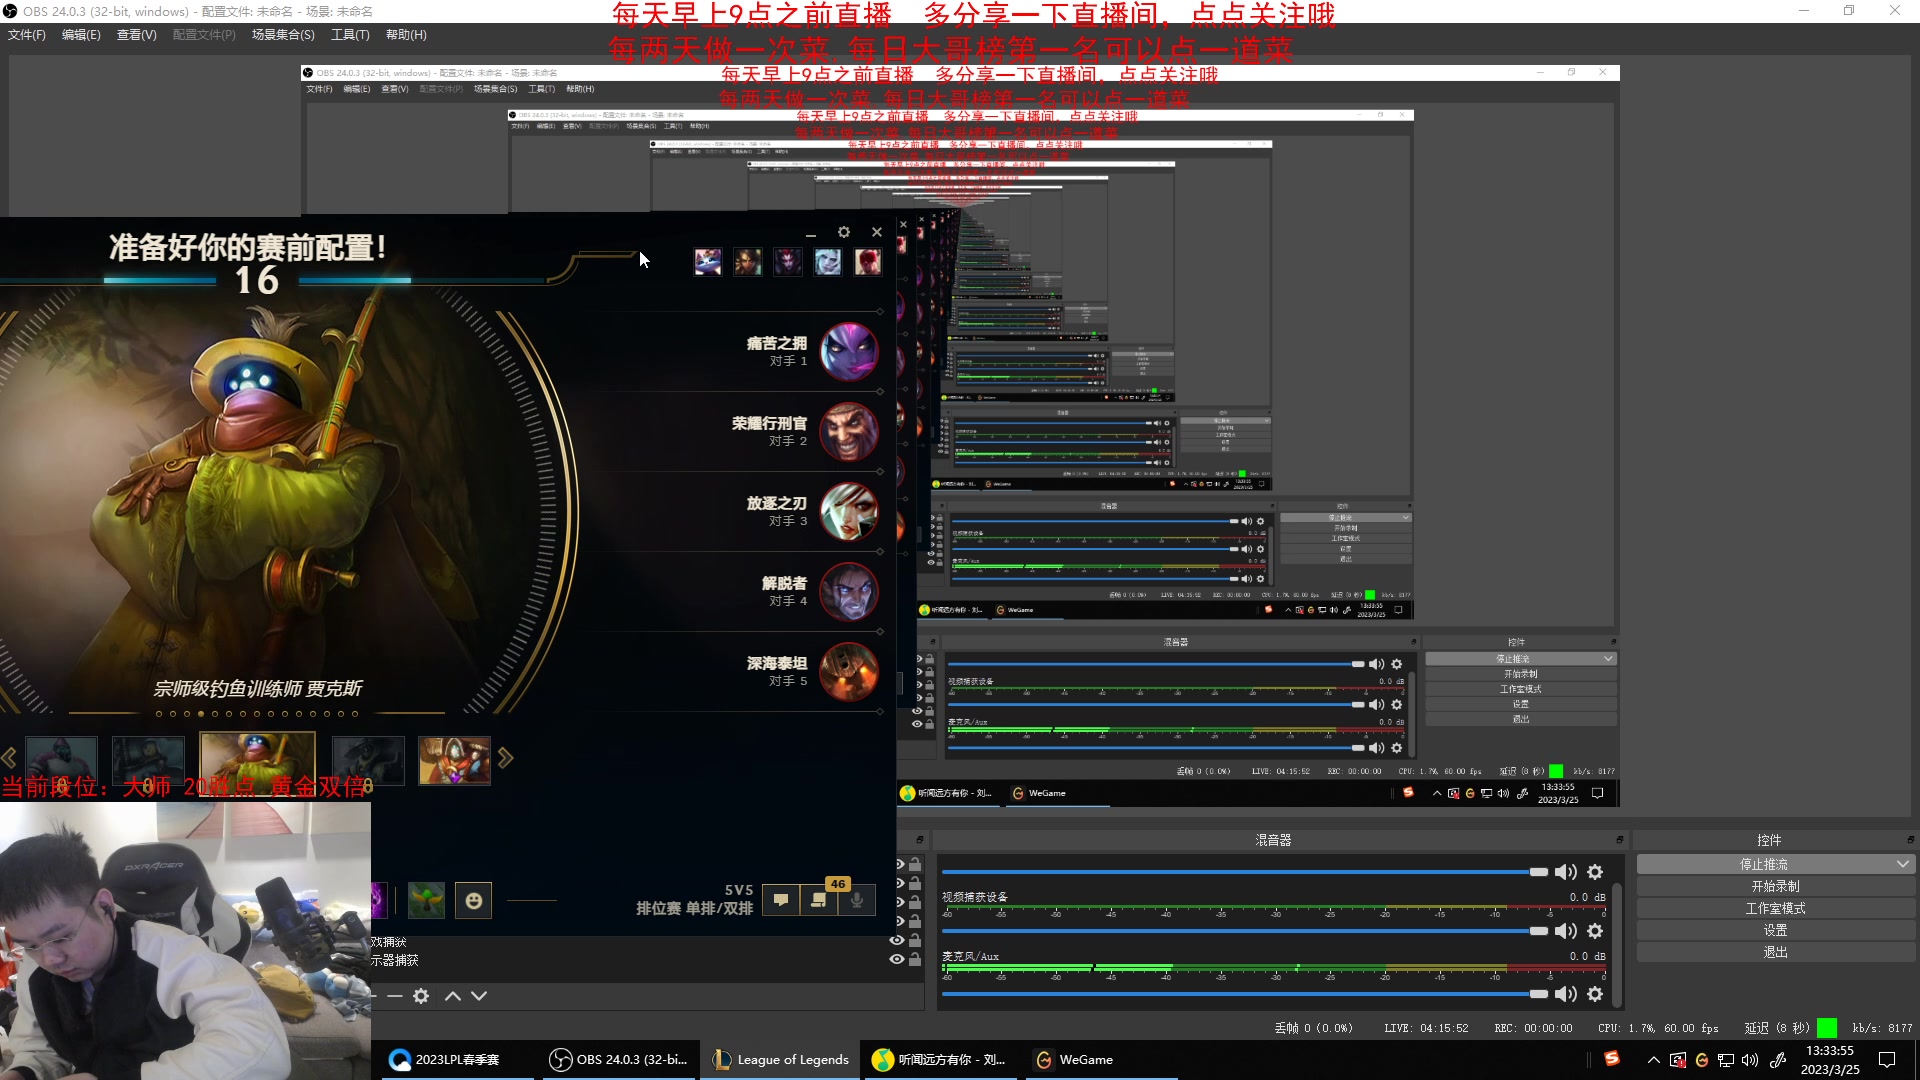Viewport: 1920px width, 1080px height.
Task: Enable 工作室模式 in controls
Action: [1776, 908]
